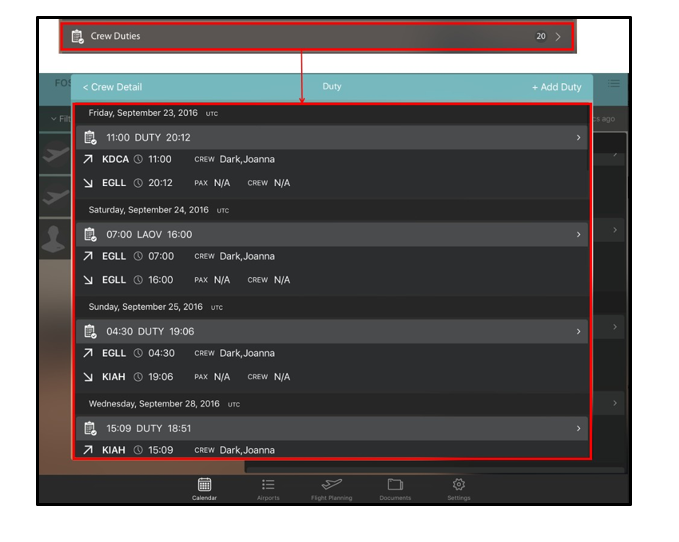Click the KDCA departure arrow icon
Viewport: 679px width, 542px height.
pyautogui.click(x=88, y=160)
